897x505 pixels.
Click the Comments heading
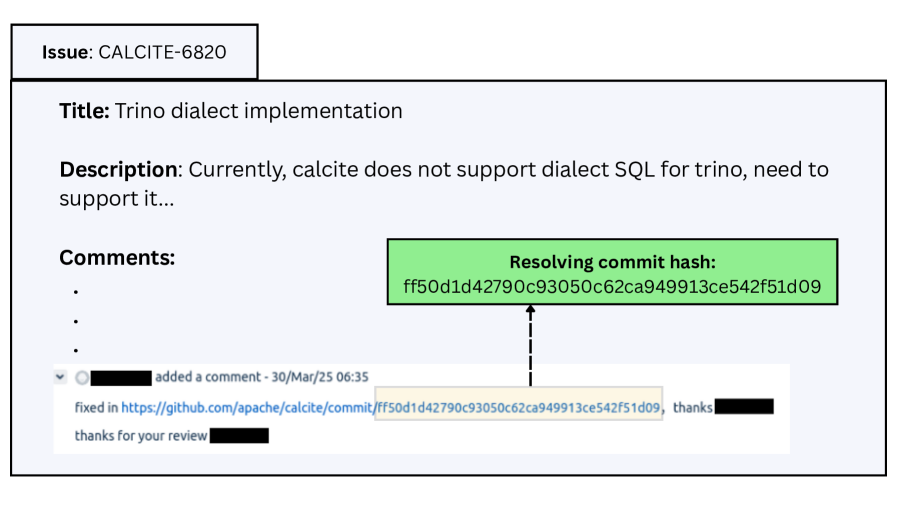point(117,258)
